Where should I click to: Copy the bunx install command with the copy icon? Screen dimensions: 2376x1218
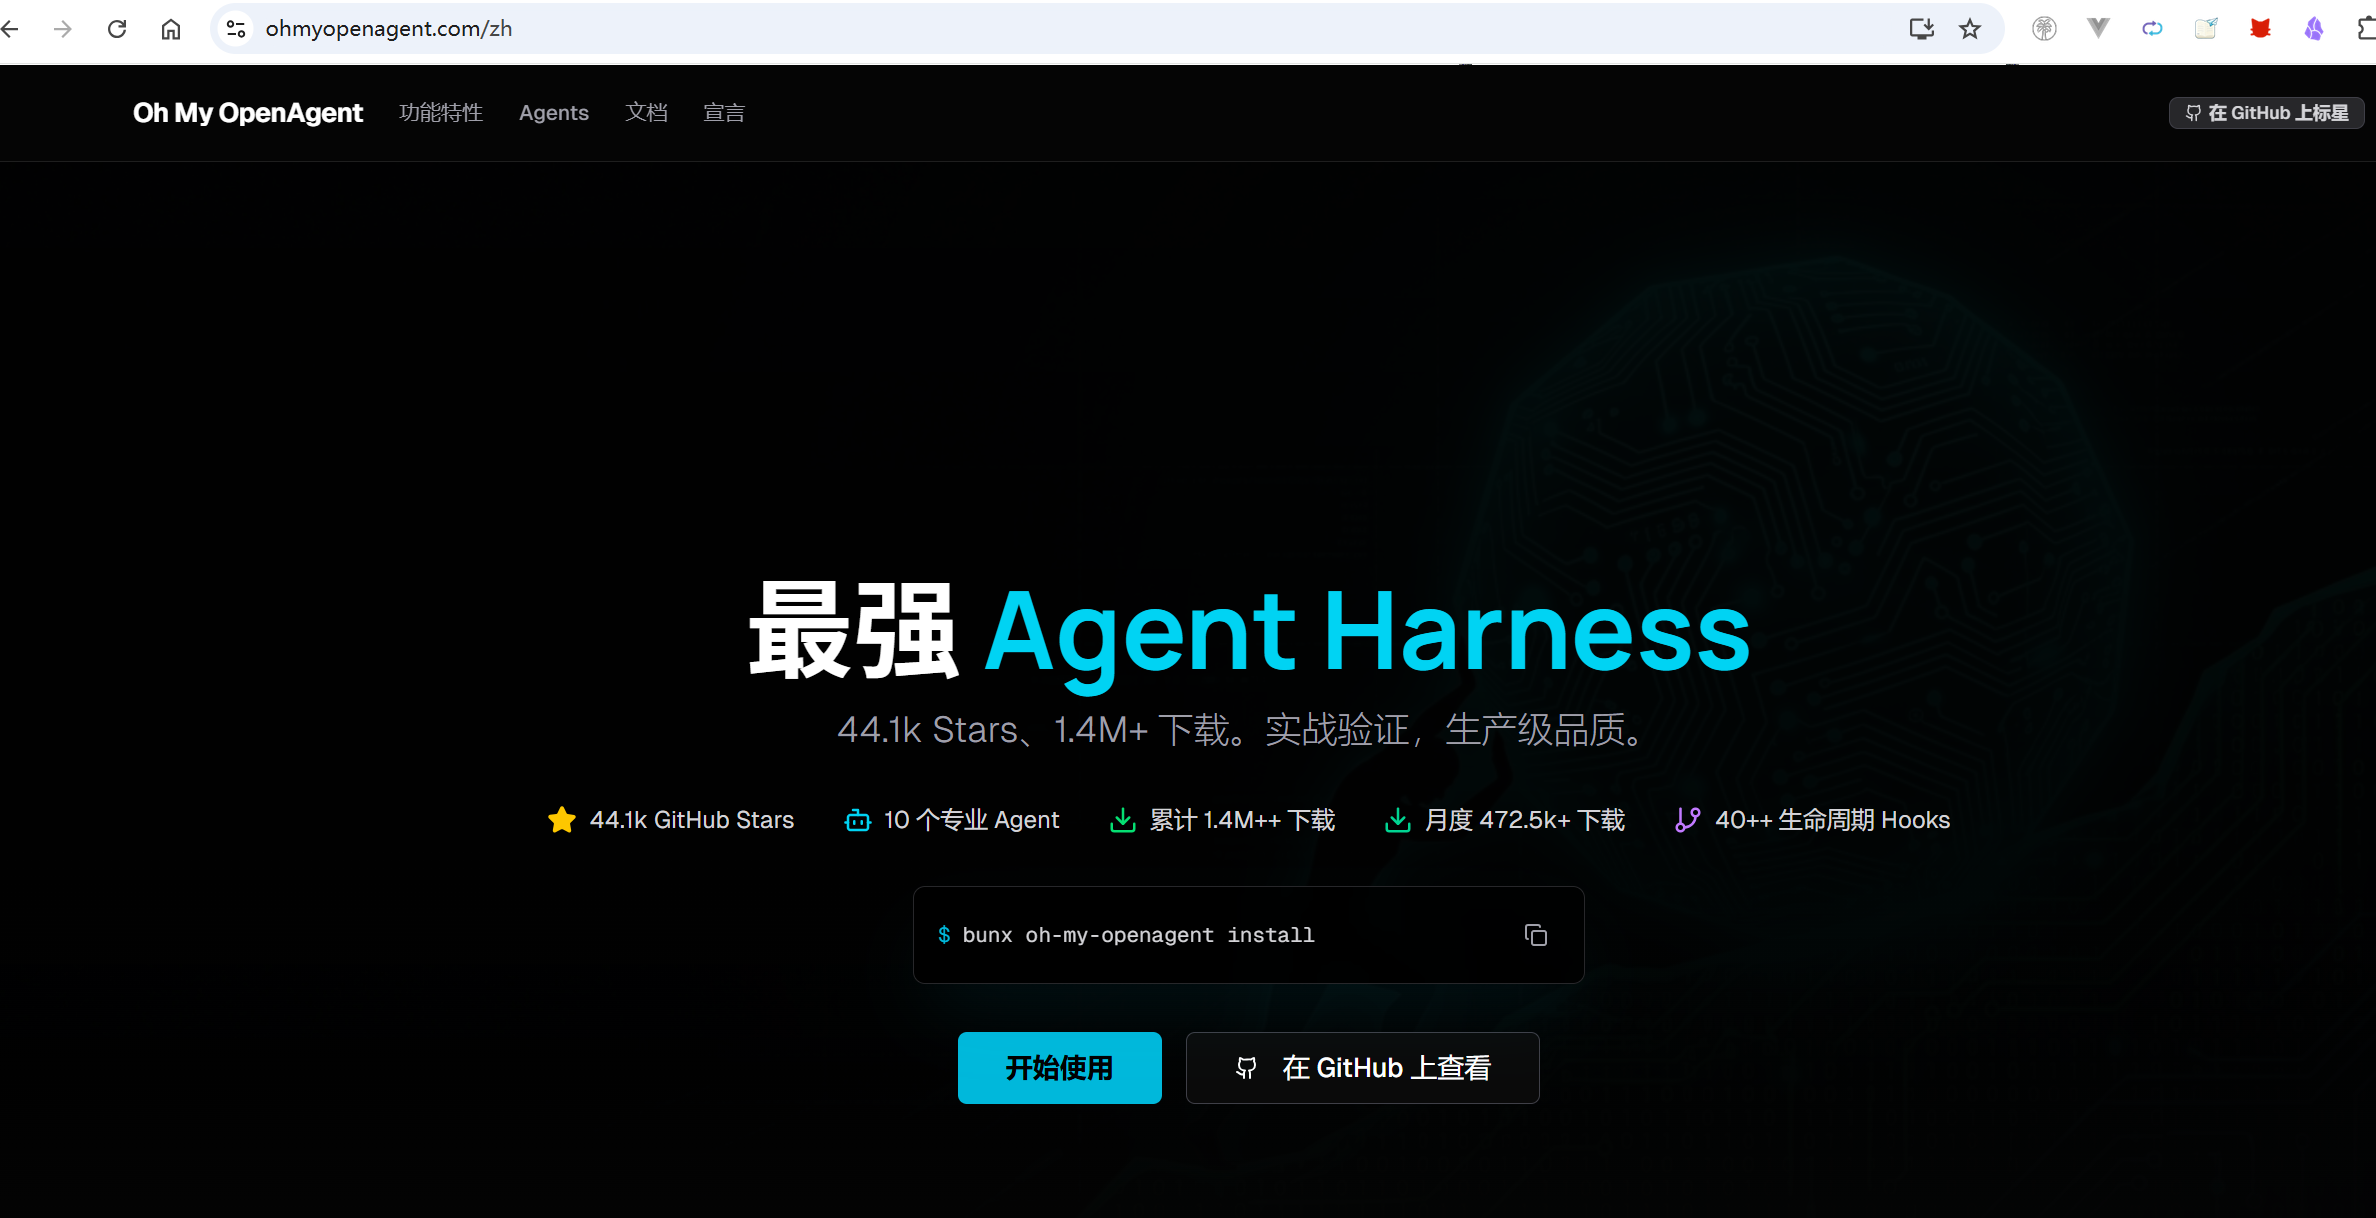pyautogui.click(x=1535, y=935)
